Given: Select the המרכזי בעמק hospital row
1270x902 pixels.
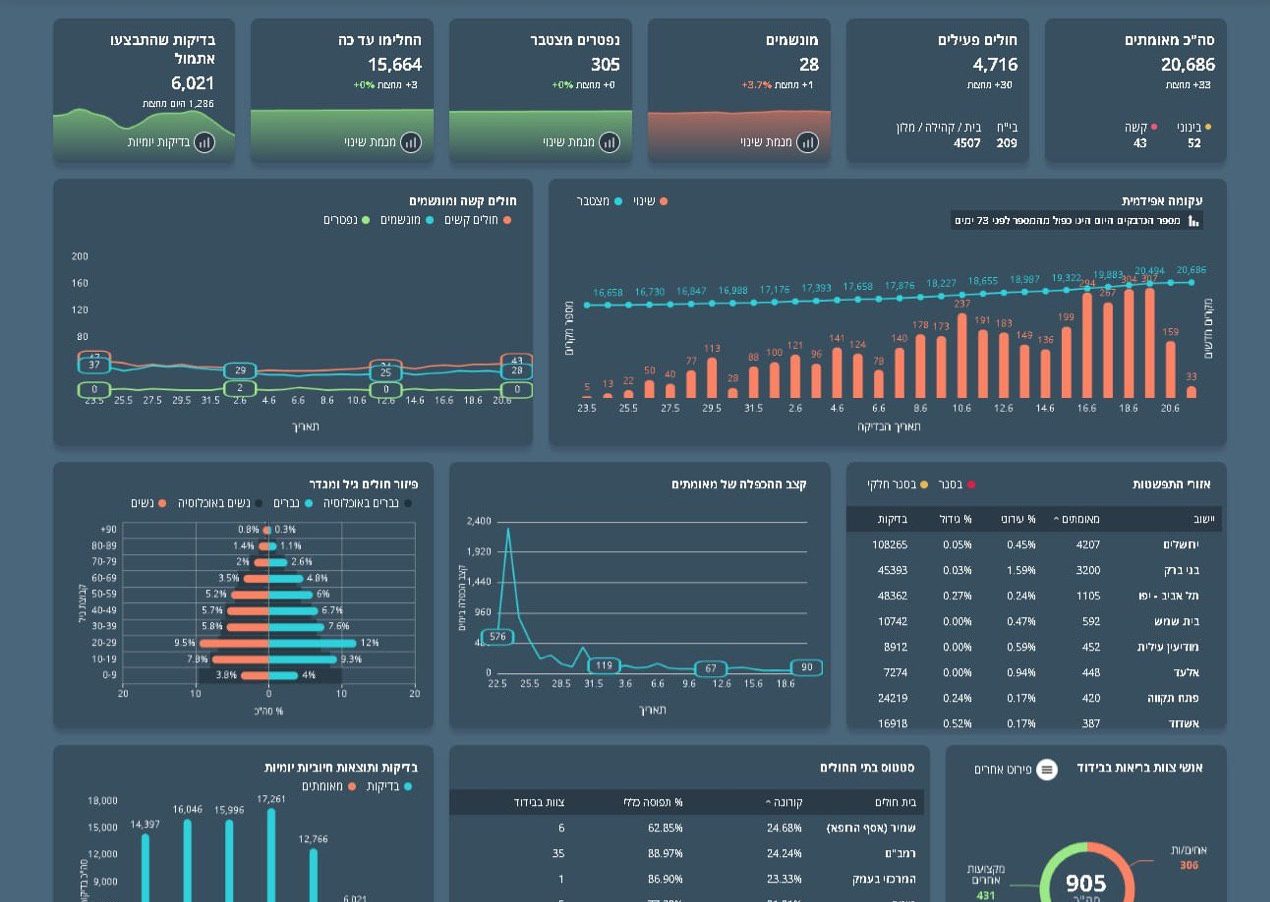Looking at the screenshot, I should tap(687, 880).
